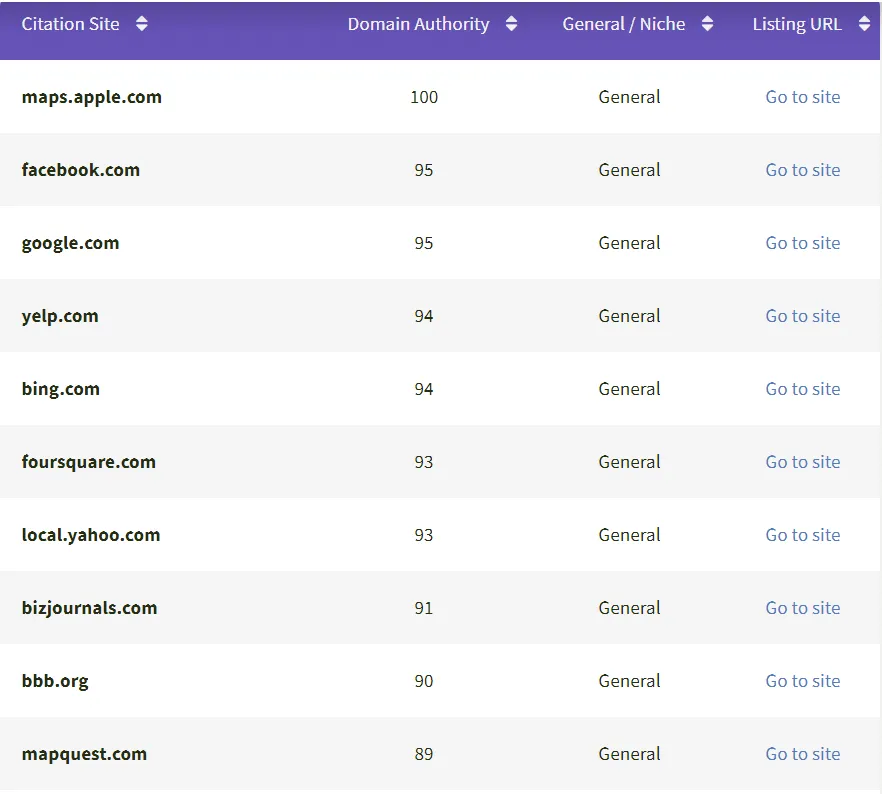The height and width of the screenshot is (794, 882).
Task: Click sort arrows icon beside Listing URL
Action: 864,24
